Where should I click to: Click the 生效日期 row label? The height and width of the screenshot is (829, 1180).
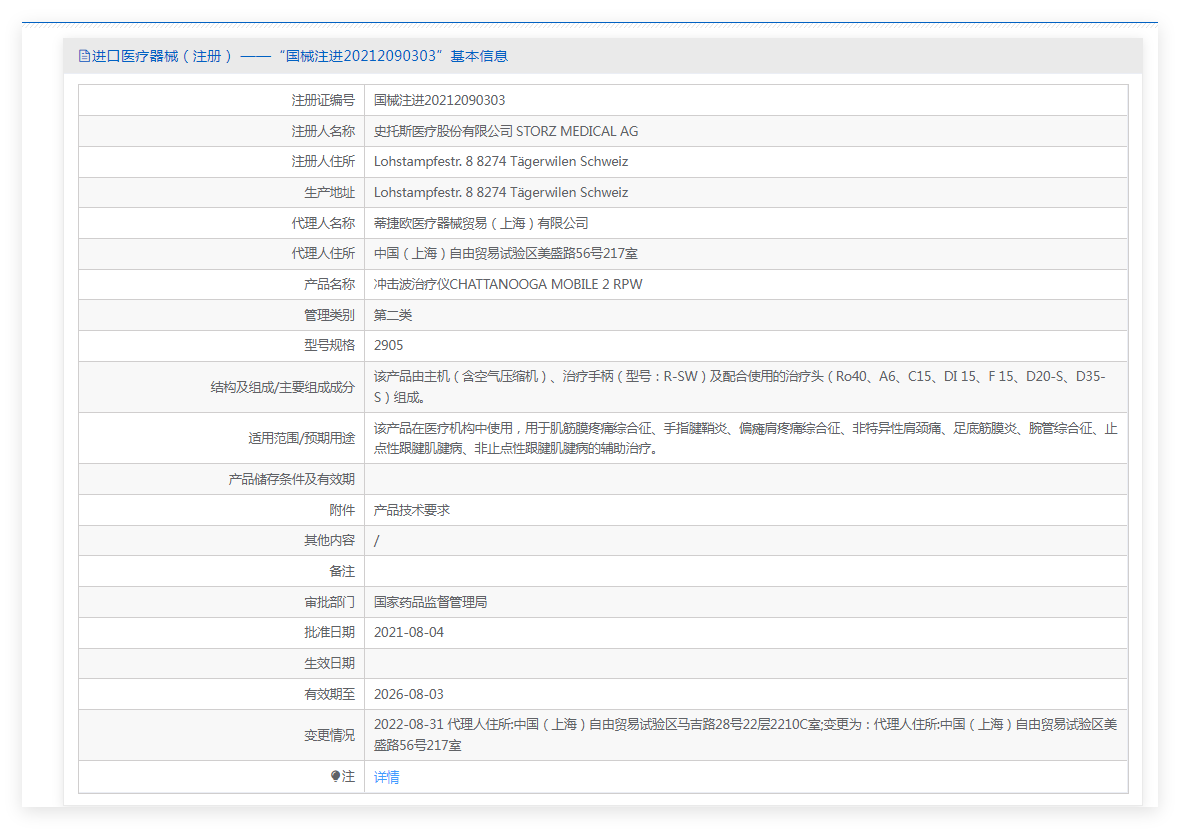[x=329, y=664]
